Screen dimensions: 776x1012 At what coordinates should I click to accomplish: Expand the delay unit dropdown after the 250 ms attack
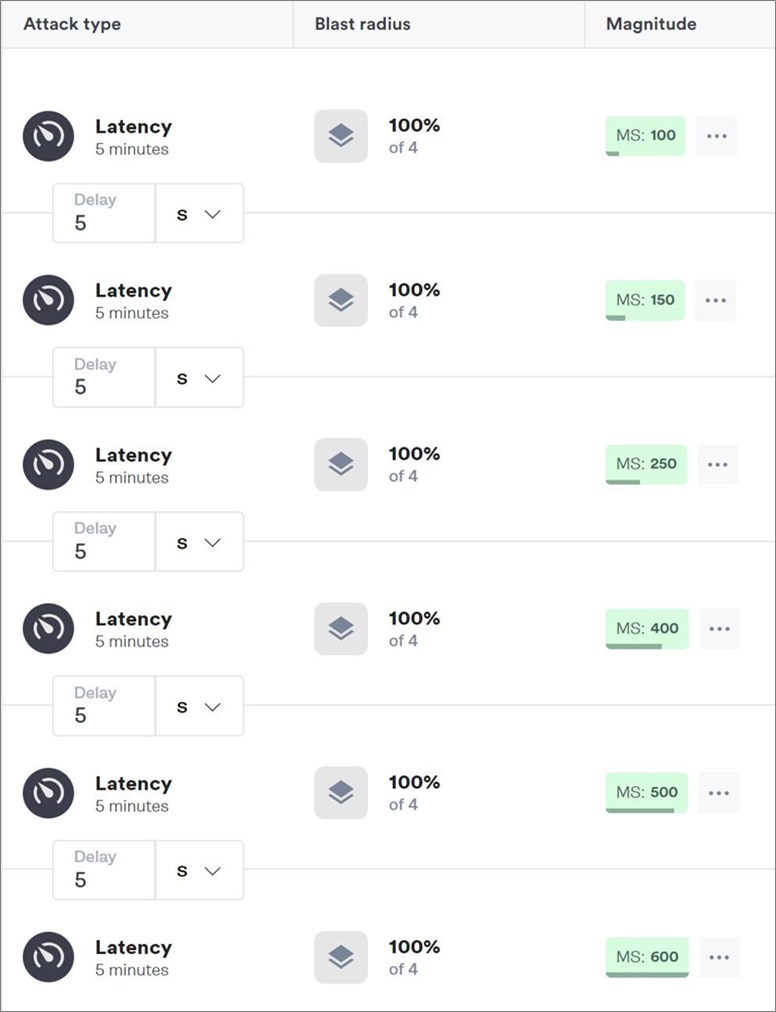(x=199, y=542)
